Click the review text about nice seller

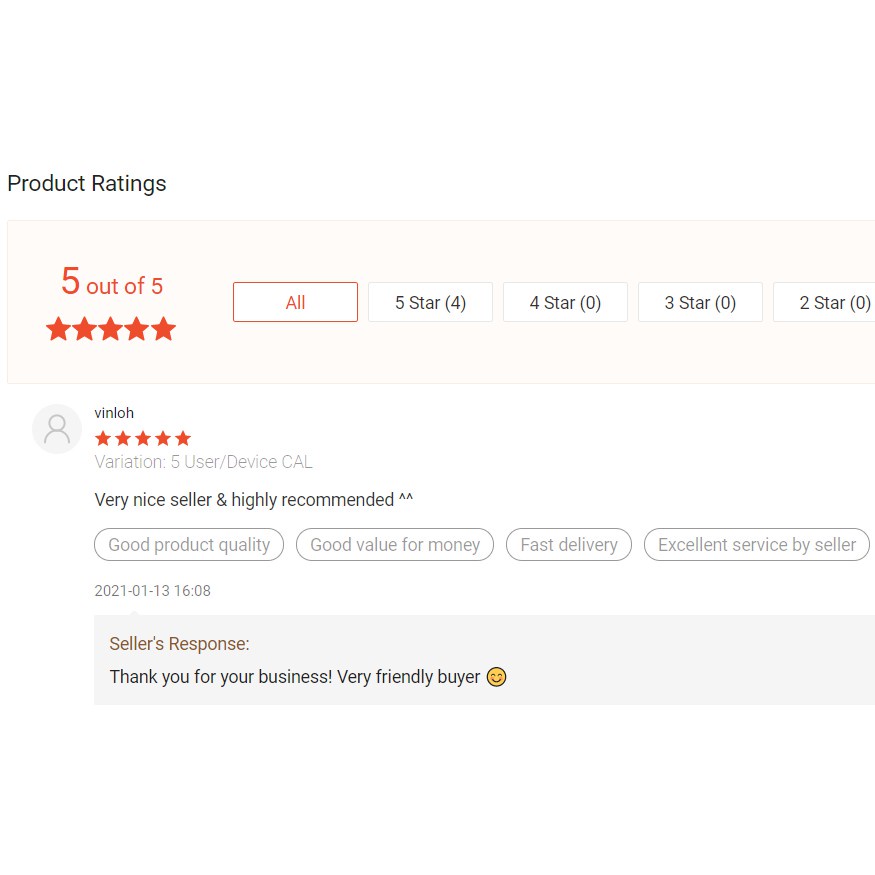click(254, 500)
